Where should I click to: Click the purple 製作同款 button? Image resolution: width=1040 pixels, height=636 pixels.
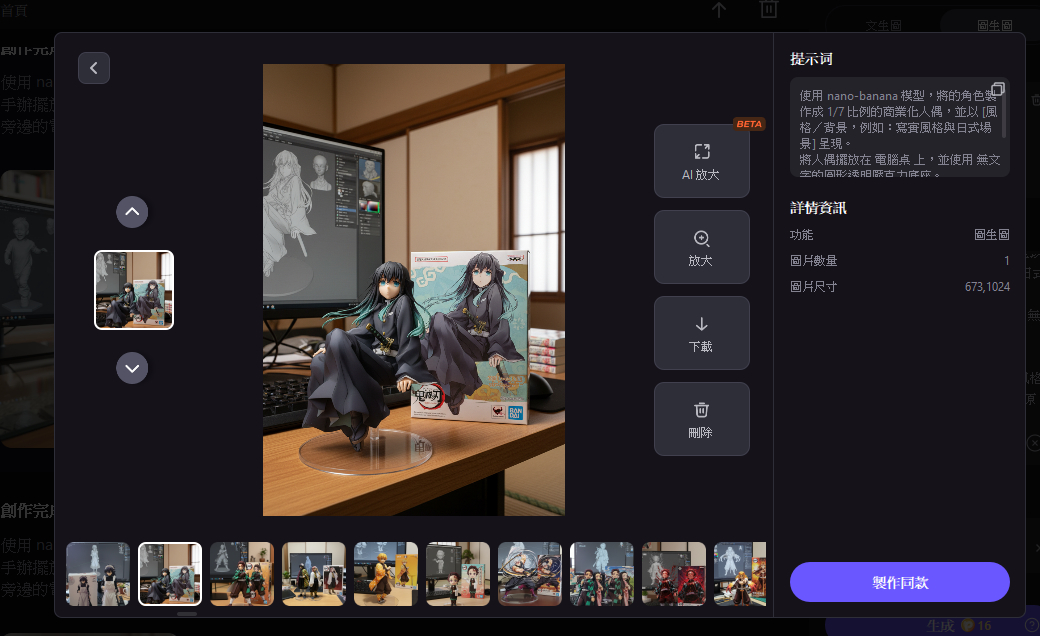[899, 582]
